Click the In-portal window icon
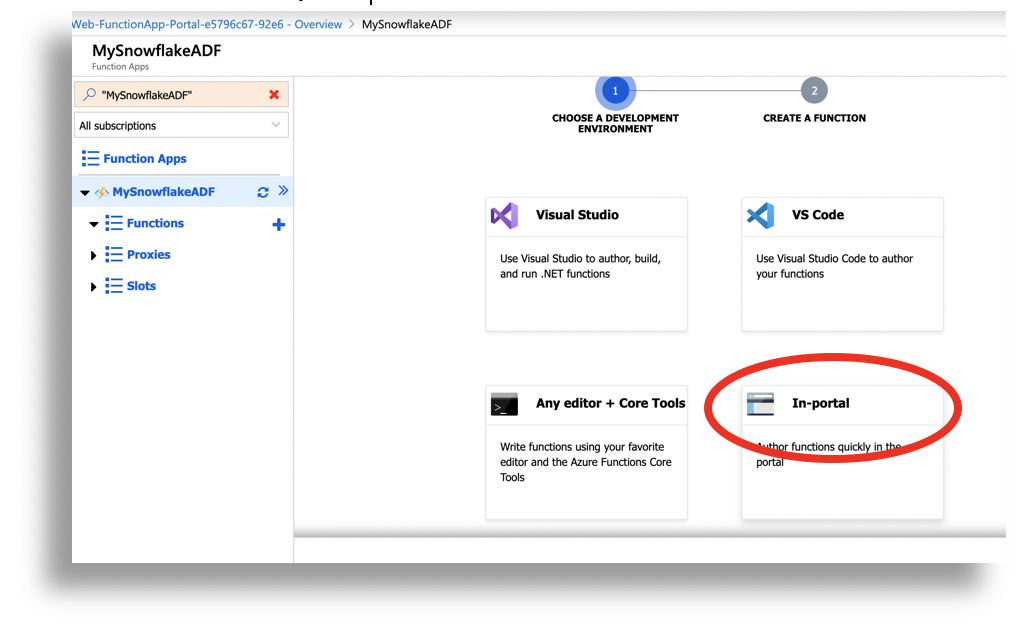This screenshot has width=1036, height=634. click(x=760, y=404)
